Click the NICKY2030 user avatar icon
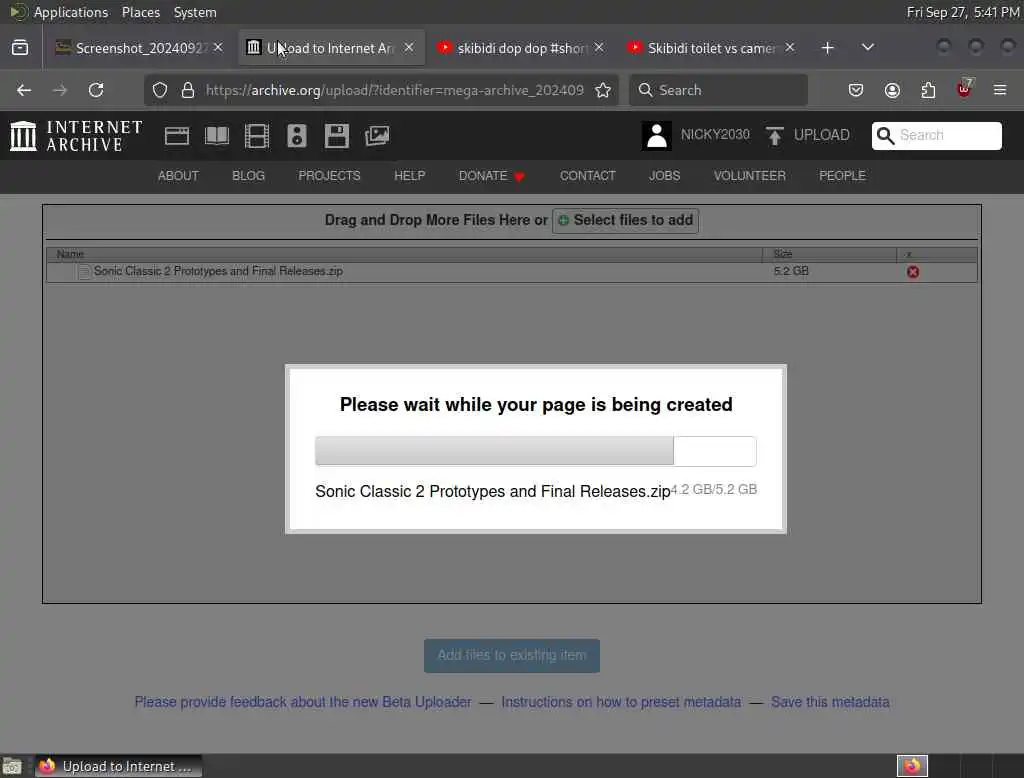This screenshot has height=778, width=1024. coord(656,136)
